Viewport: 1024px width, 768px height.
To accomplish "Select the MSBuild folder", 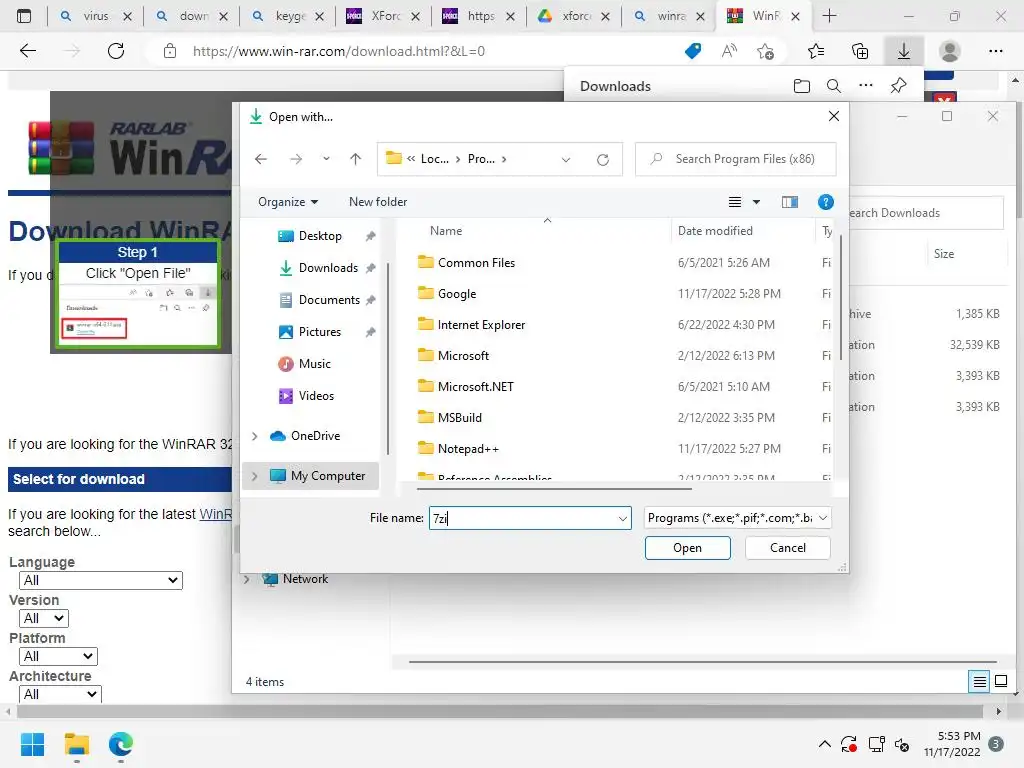I will [x=460, y=417].
